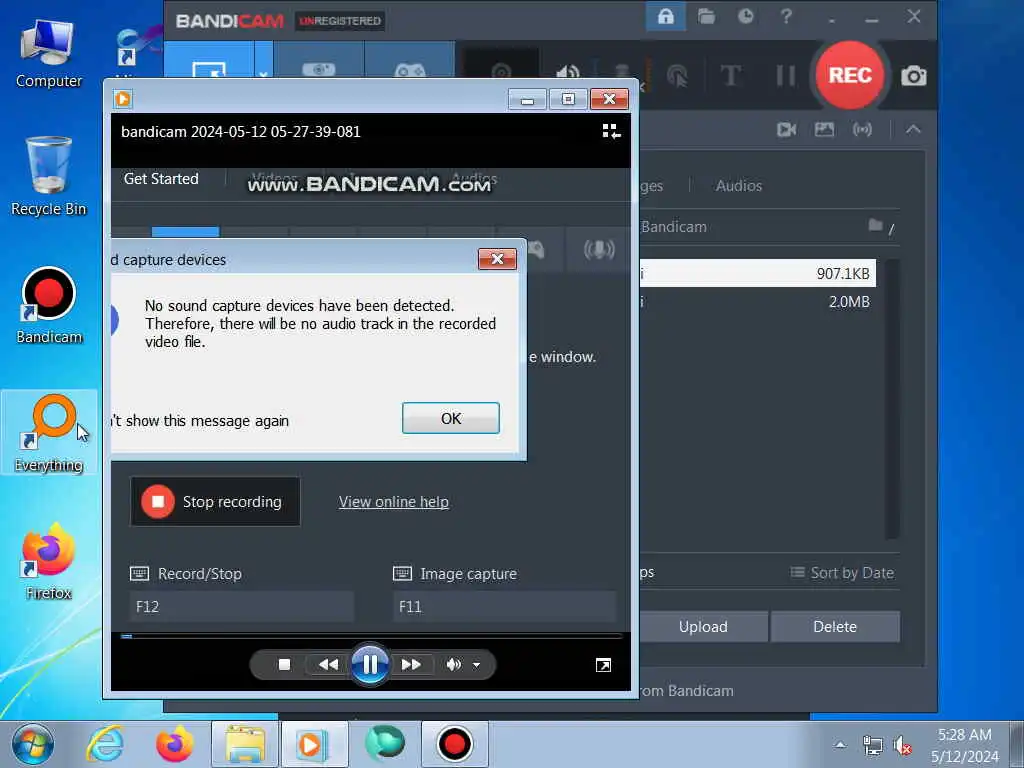
Task: Click the Image capture F11 hotkey field
Action: point(504,607)
